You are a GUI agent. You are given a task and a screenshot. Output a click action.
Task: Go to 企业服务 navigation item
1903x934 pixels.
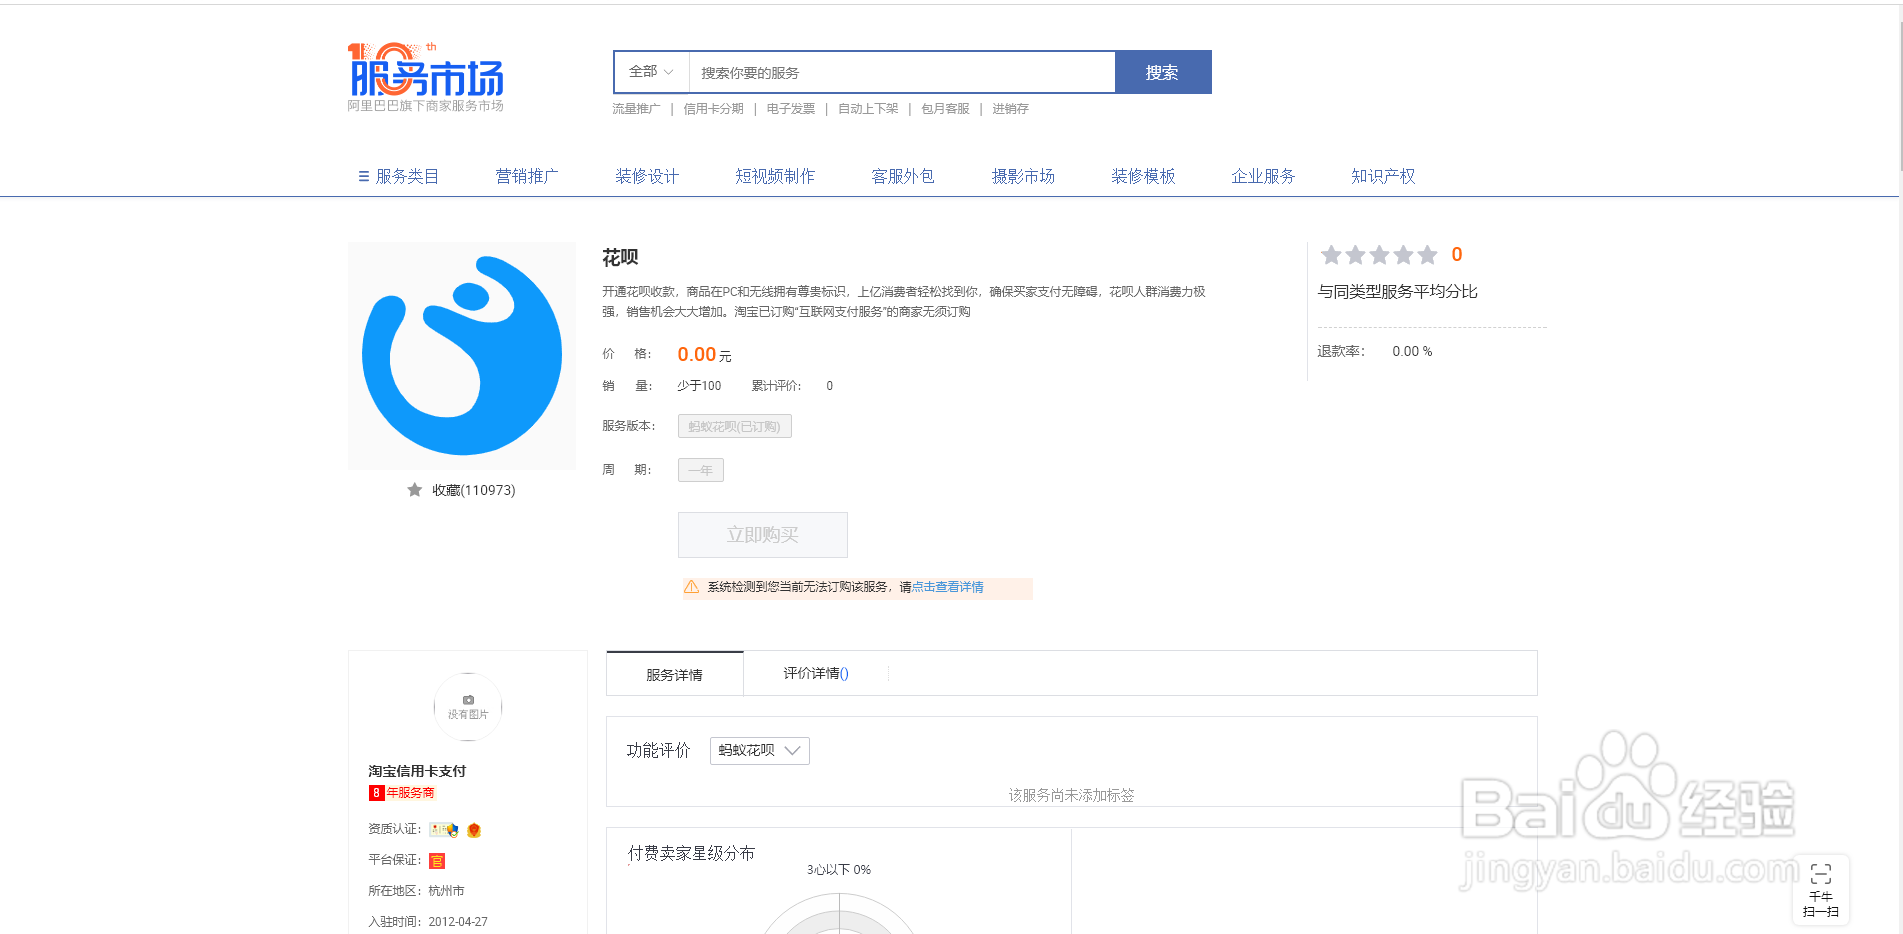pos(1263,176)
